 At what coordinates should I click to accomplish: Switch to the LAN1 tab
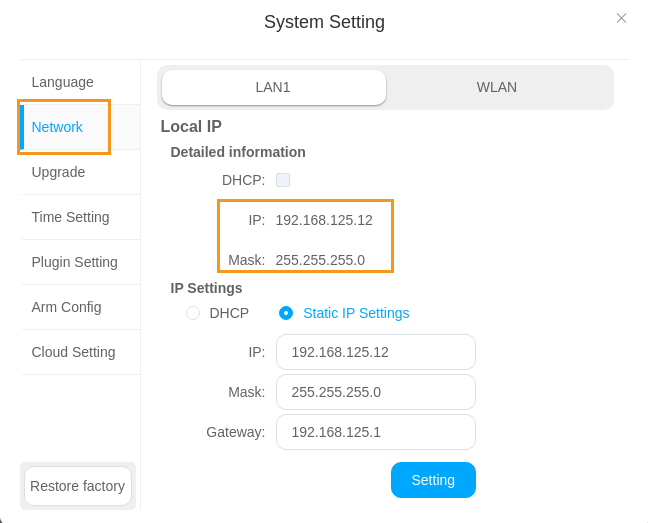point(273,87)
